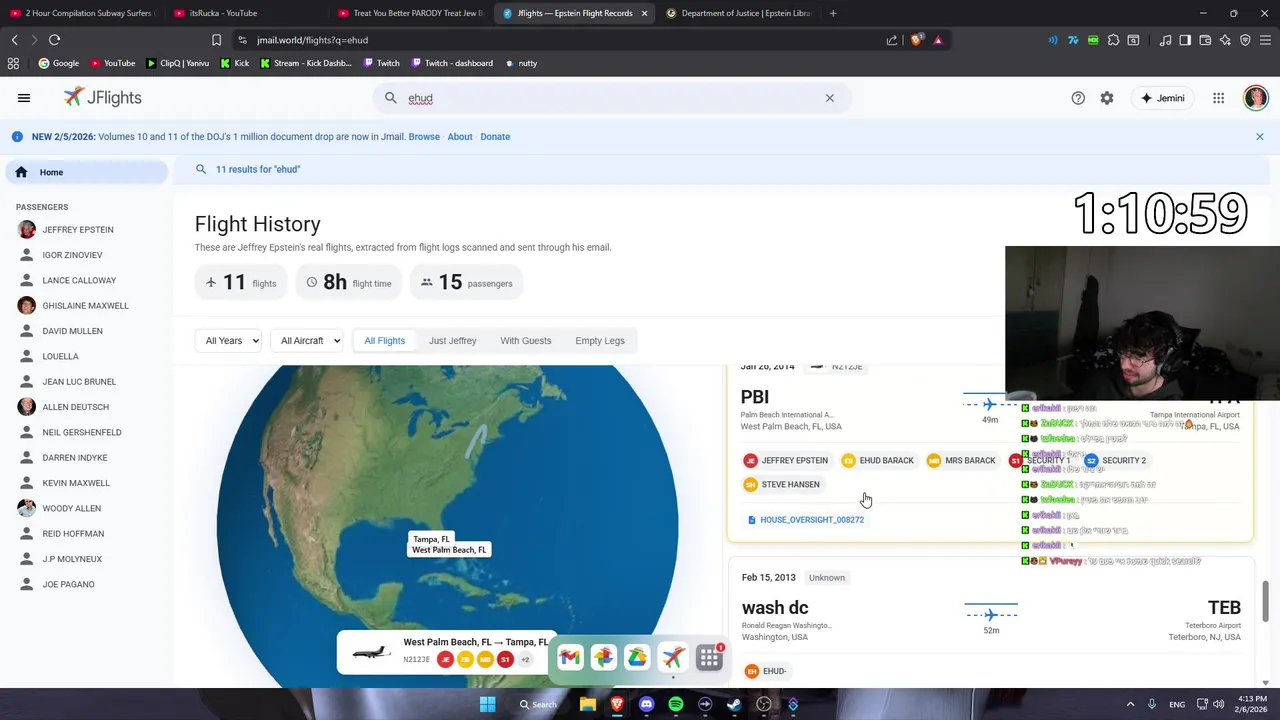Click the Steve Hansen passenger chip
Screen dimensions: 1280x720
click(x=782, y=485)
